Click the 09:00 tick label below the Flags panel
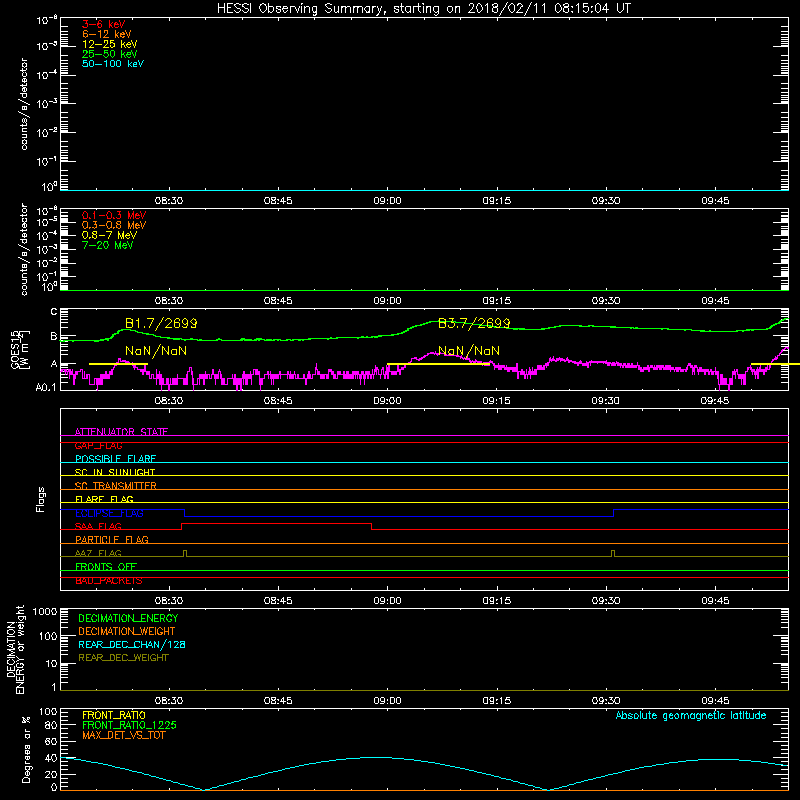Viewport: 800px width, 800px height. tap(387, 601)
